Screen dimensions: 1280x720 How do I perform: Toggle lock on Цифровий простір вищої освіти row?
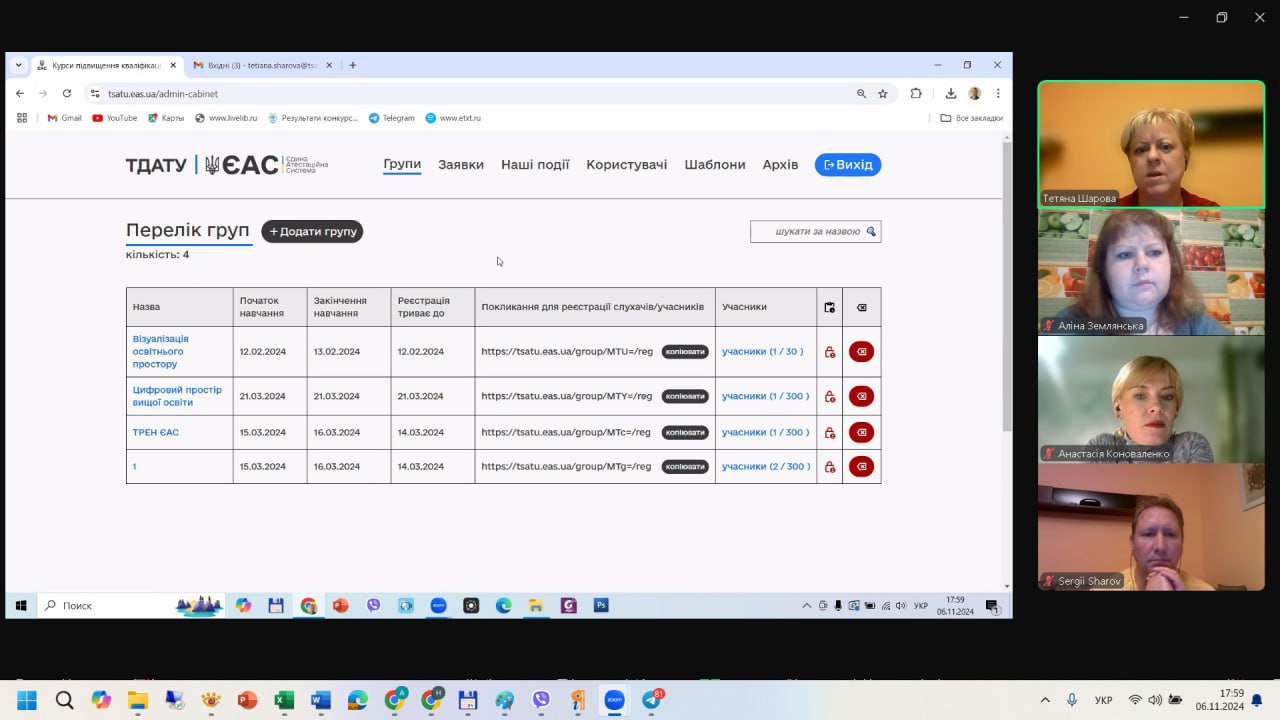tap(830, 397)
